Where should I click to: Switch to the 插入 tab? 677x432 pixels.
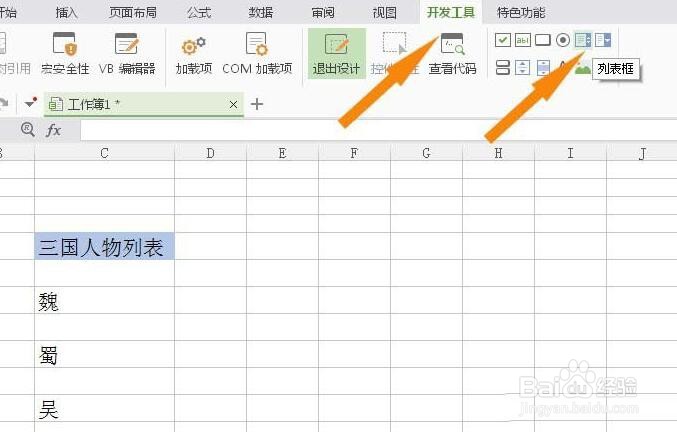point(66,13)
